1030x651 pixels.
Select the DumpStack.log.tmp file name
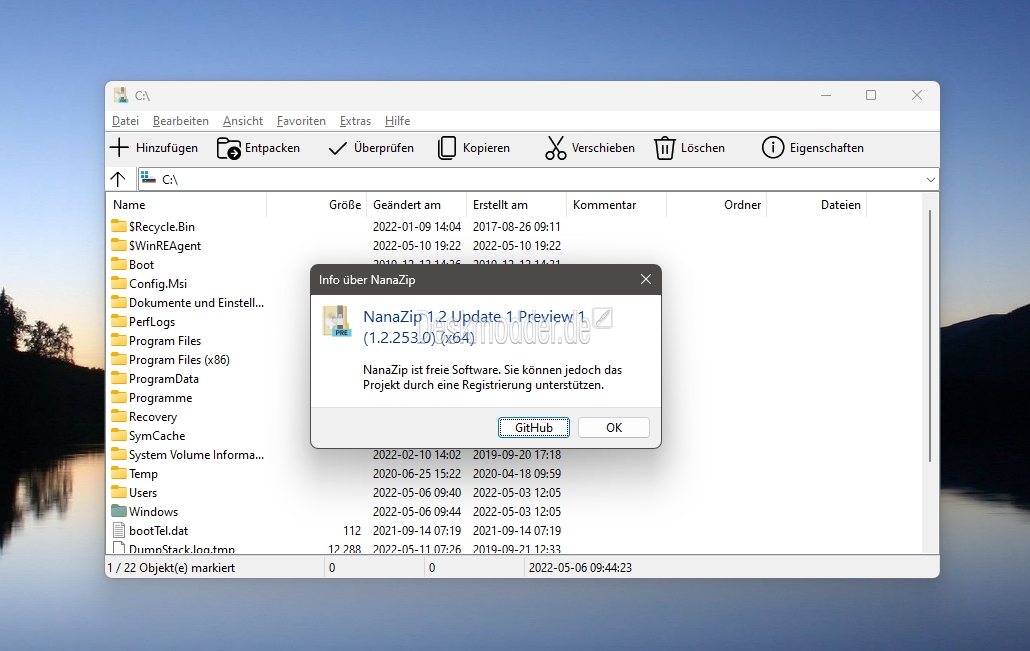pyautogui.click(x=182, y=549)
